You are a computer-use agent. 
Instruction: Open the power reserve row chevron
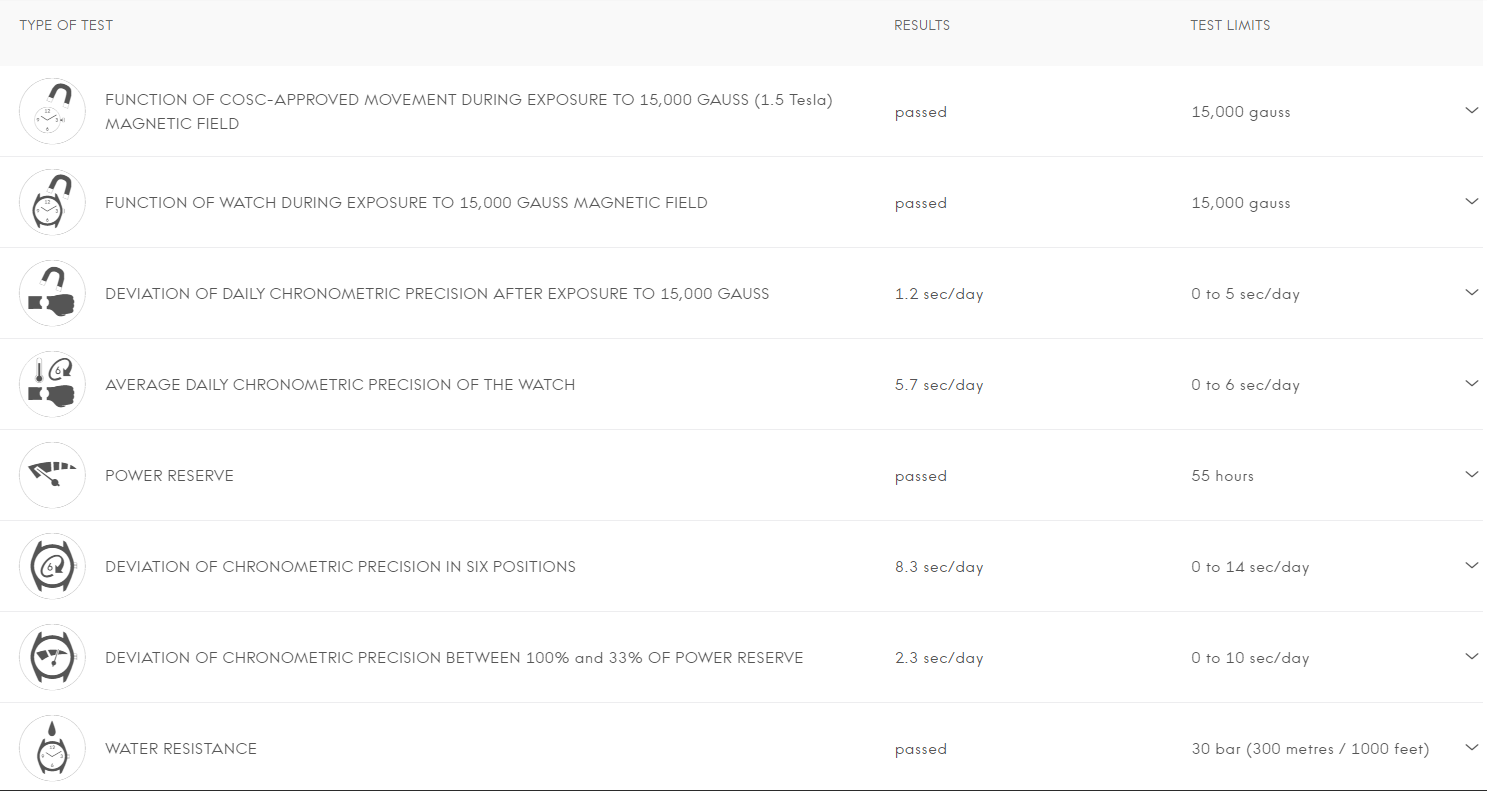[1471, 474]
